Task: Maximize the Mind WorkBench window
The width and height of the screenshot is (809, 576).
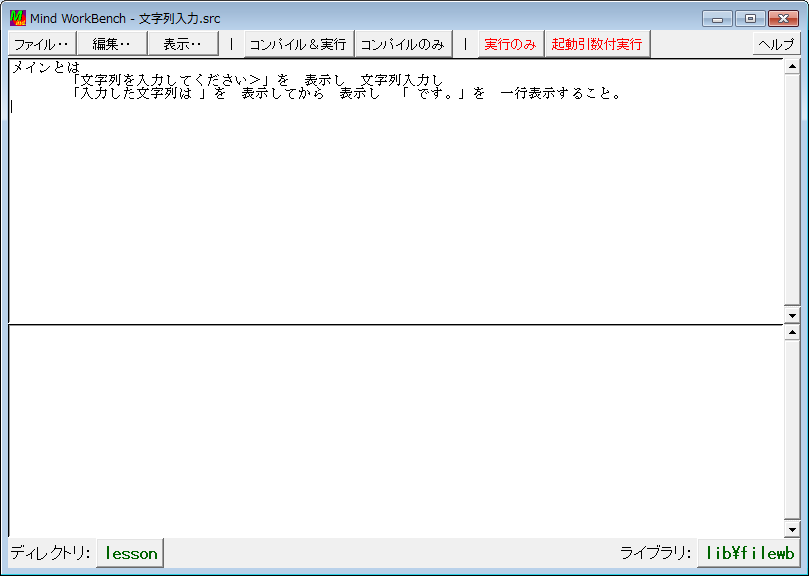Action: pyautogui.click(x=750, y=19)
